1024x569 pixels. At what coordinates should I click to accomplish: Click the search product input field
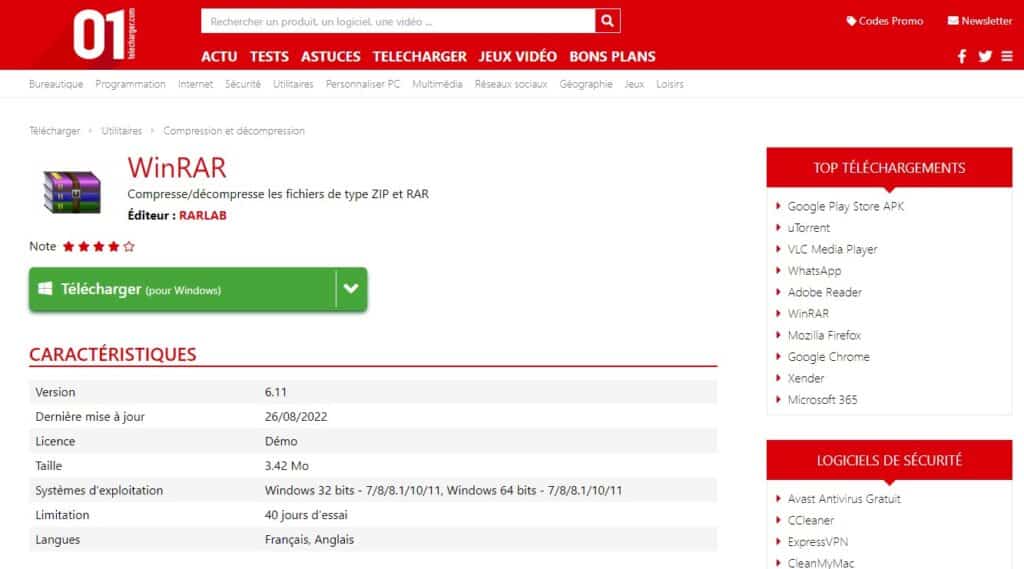tap(397, 21)
